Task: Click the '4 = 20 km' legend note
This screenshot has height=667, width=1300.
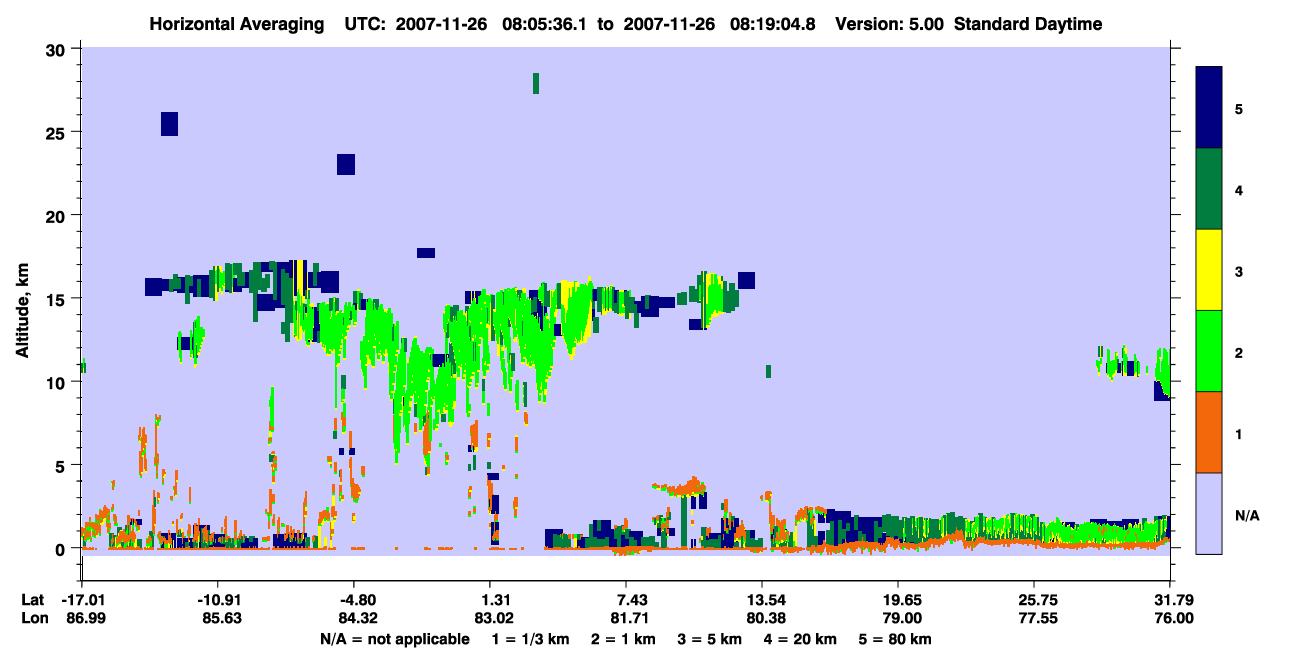Action: [x=802, y=639]
